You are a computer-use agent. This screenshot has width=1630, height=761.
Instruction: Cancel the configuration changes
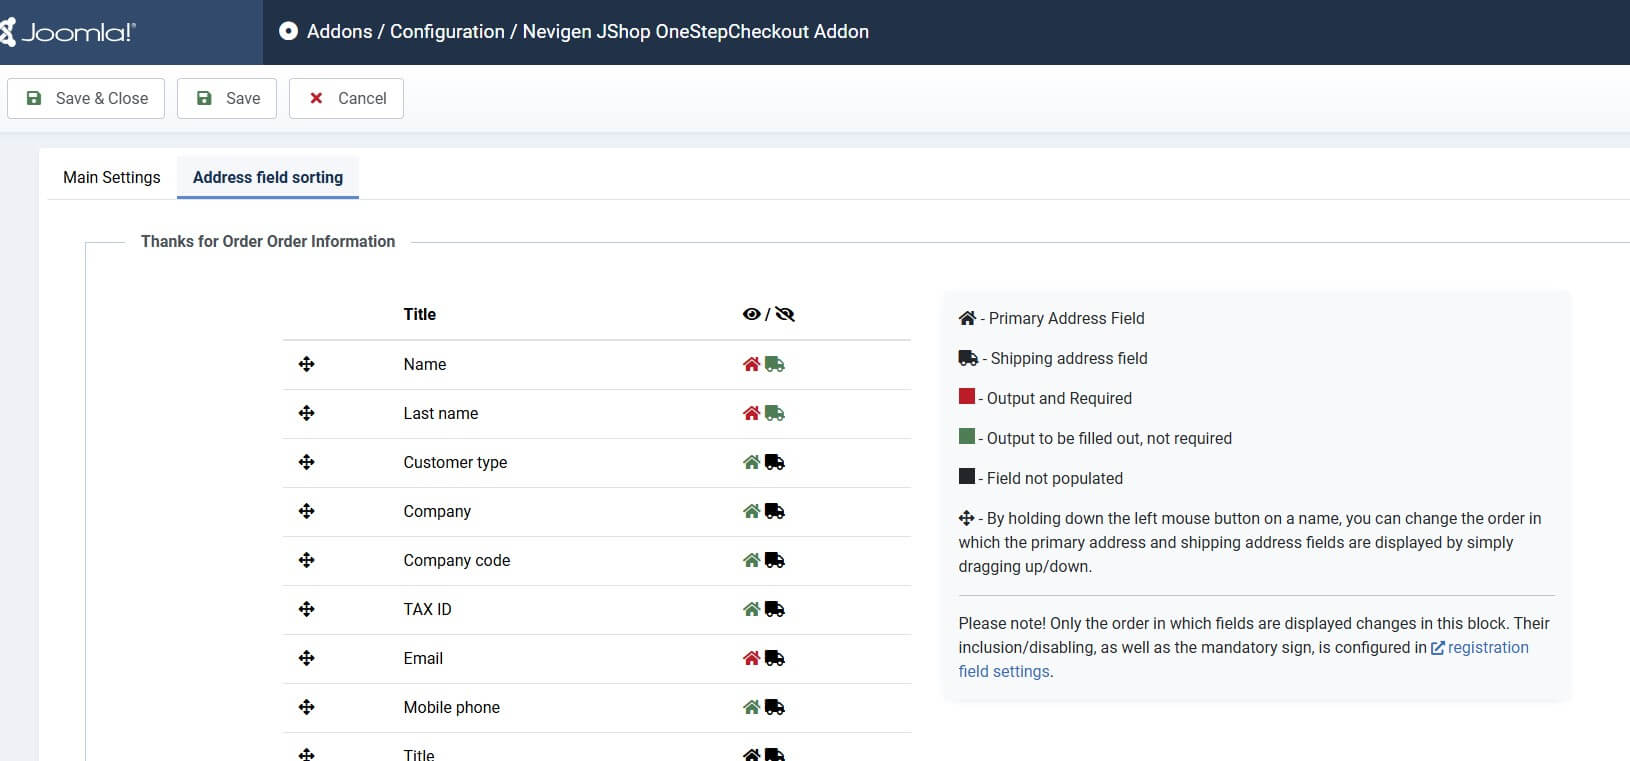[346, 98]
